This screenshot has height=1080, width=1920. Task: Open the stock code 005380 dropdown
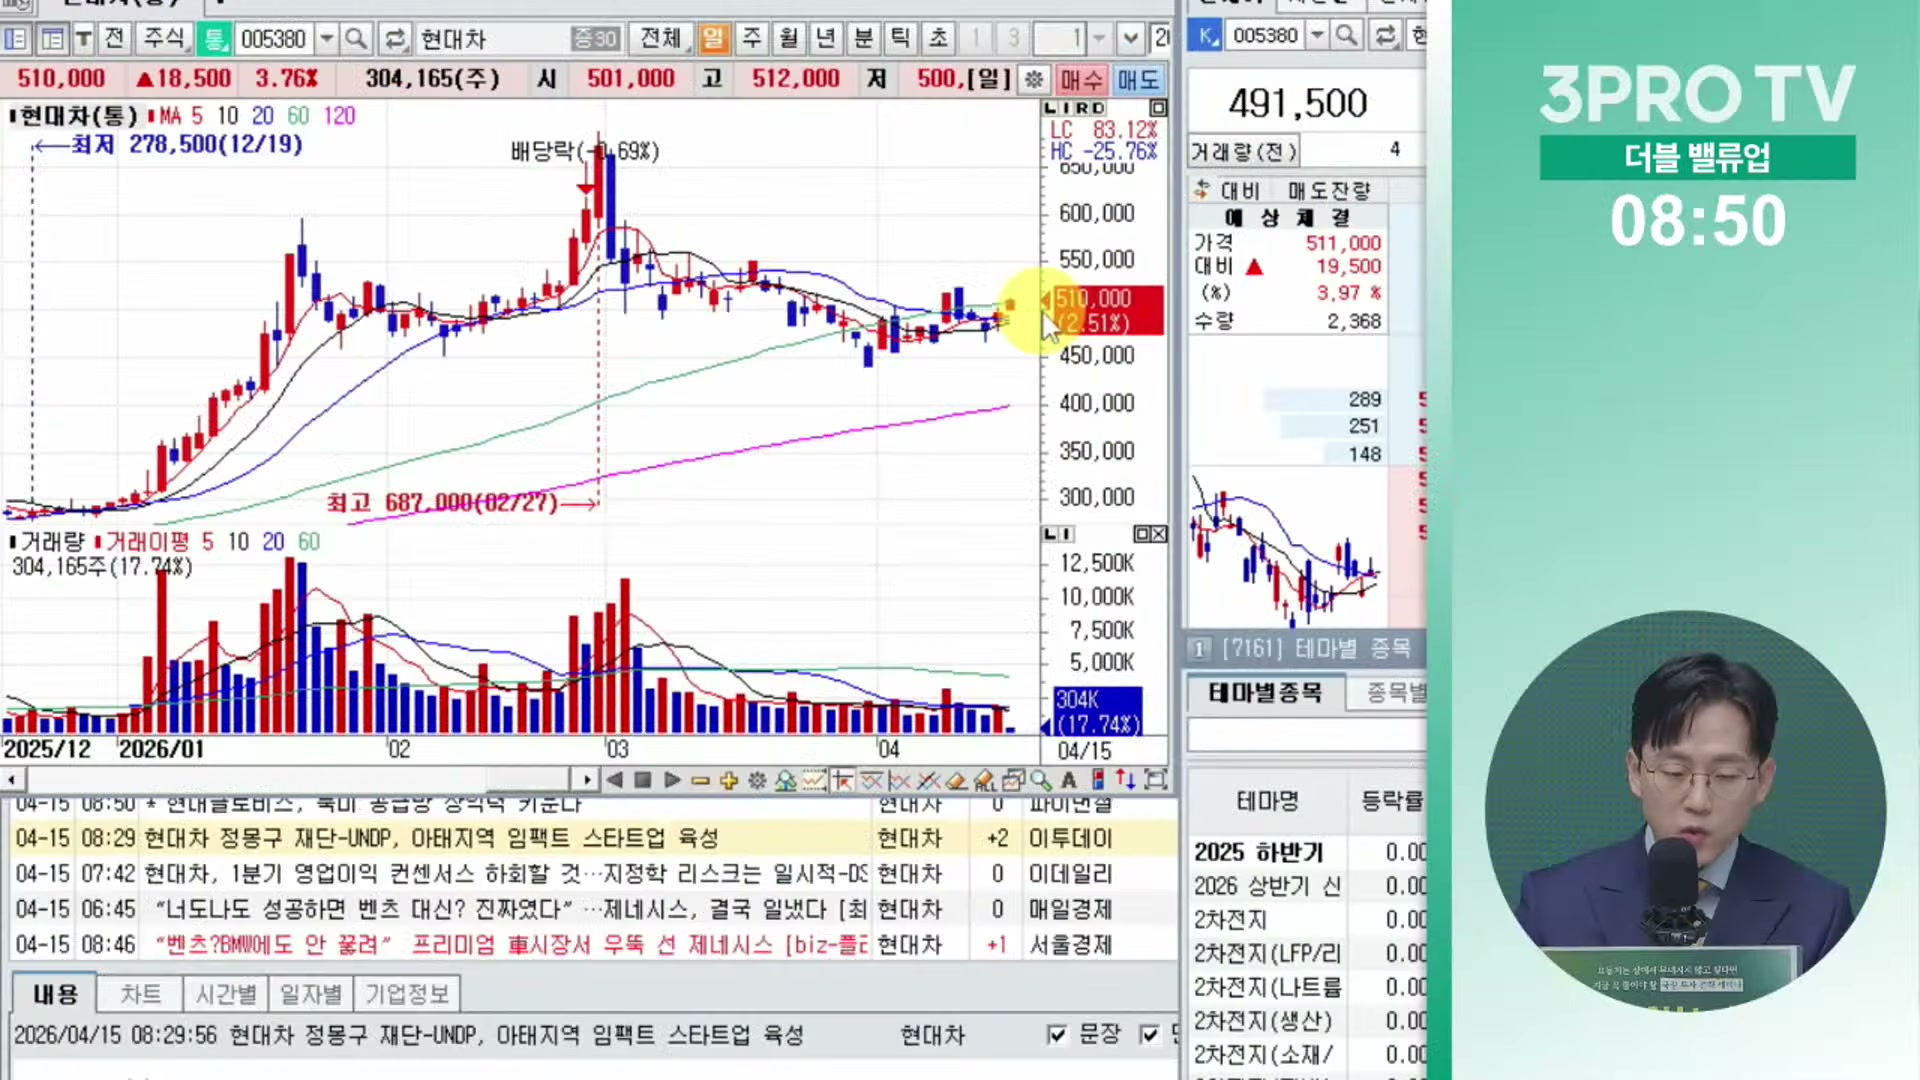pos(326,39)
